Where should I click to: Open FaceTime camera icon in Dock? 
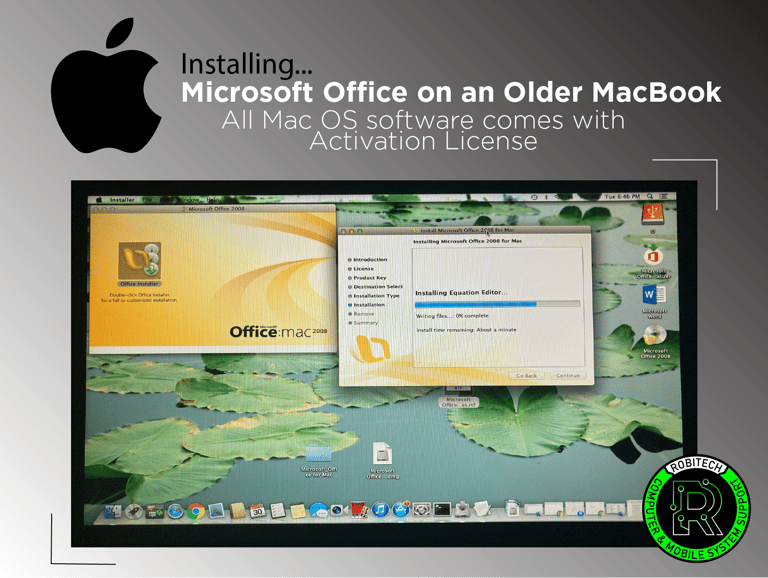click(x=337, y=510)
